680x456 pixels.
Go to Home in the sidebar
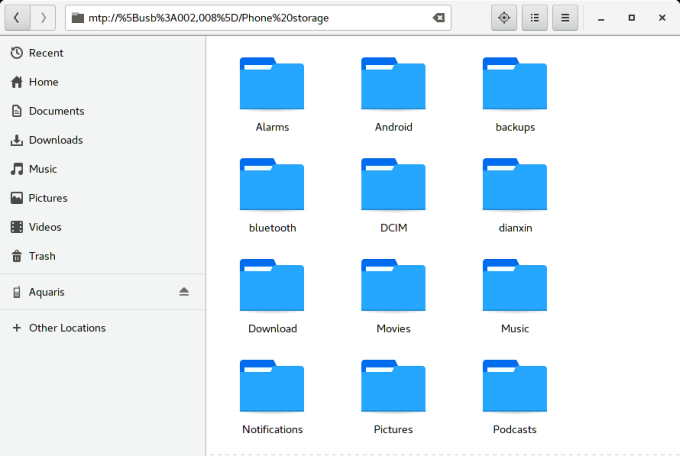(x=102, y=82)
